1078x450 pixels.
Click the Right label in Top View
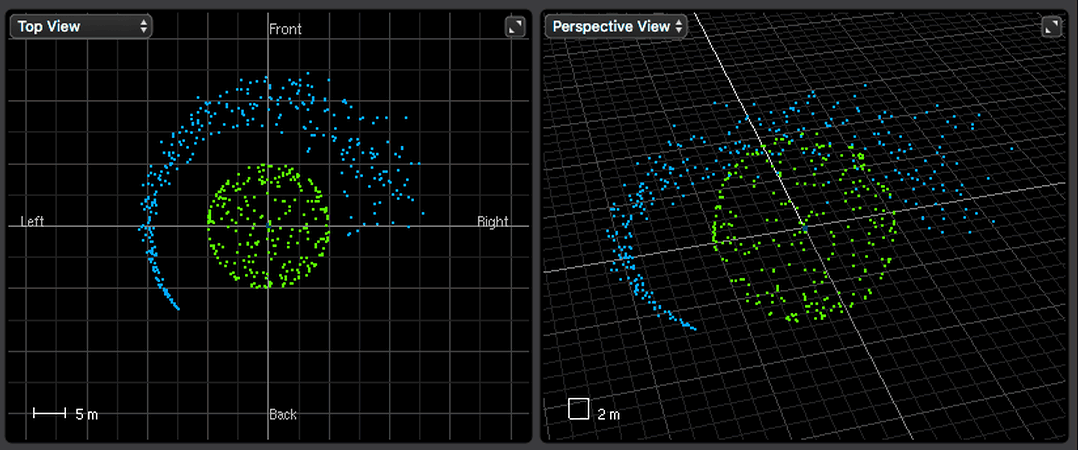493,221
